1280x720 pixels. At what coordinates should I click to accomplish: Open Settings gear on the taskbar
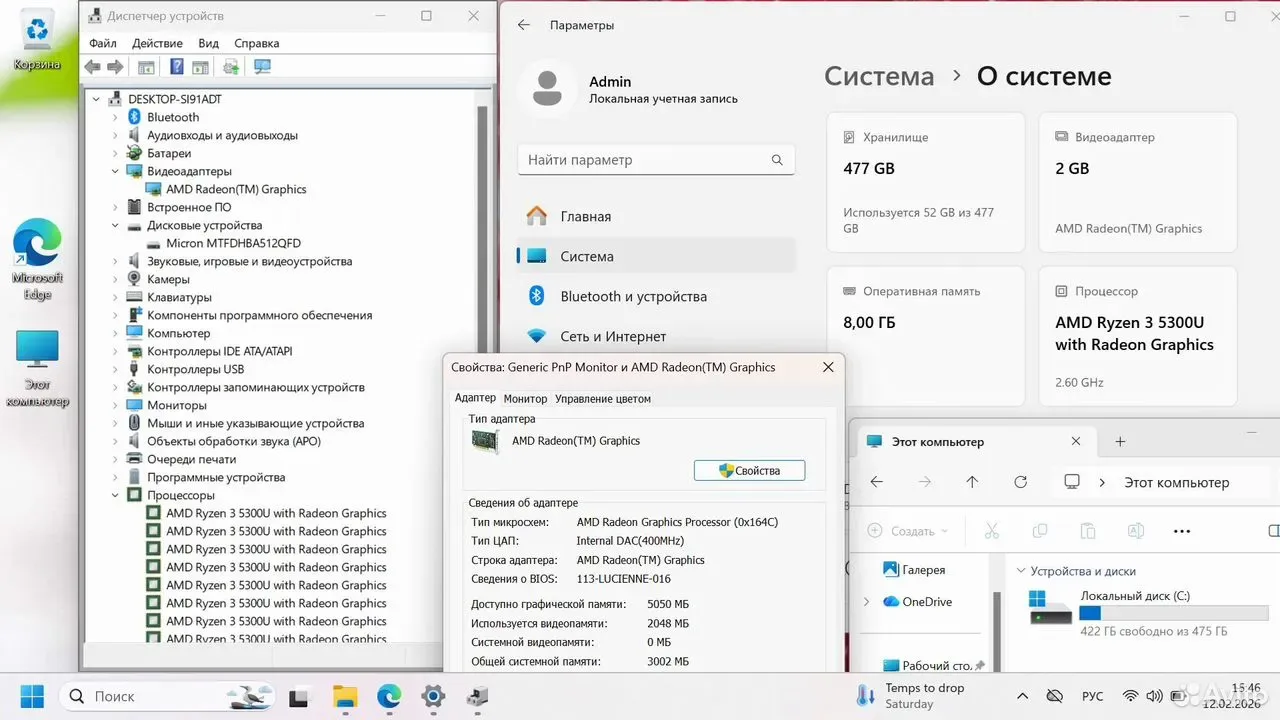click(433, 696)
